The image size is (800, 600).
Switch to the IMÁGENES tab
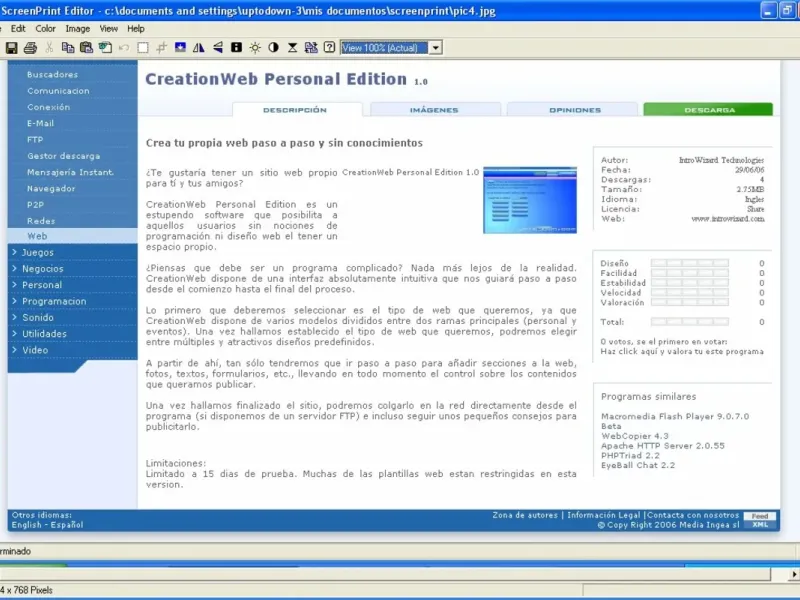tap(434, 110)
